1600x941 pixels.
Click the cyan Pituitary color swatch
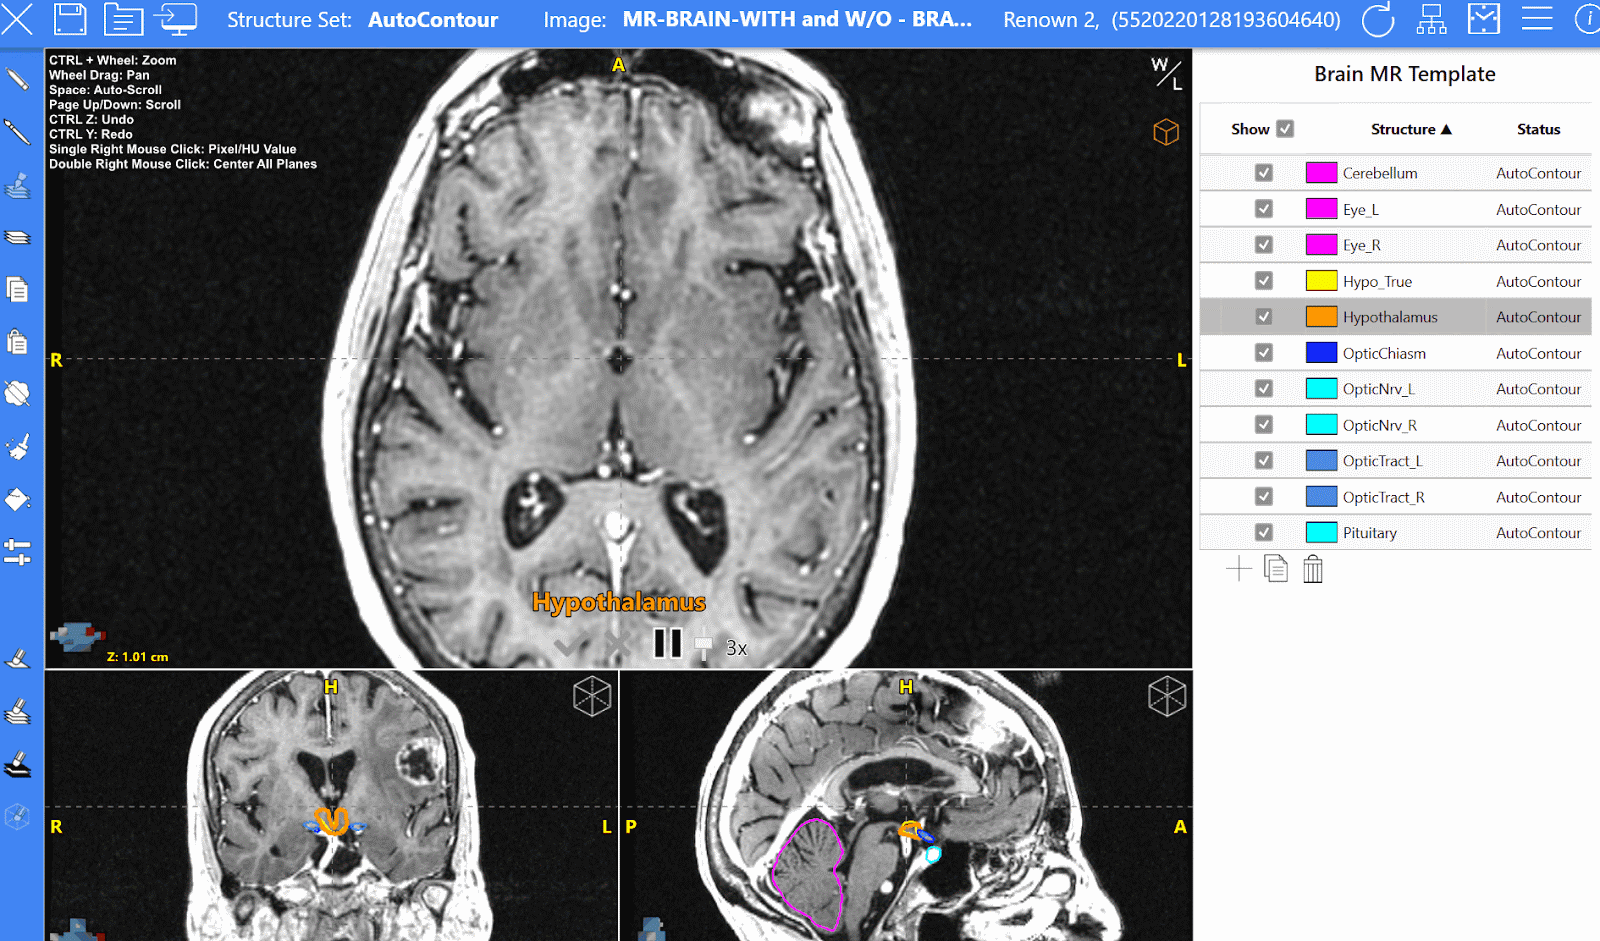1322,533
